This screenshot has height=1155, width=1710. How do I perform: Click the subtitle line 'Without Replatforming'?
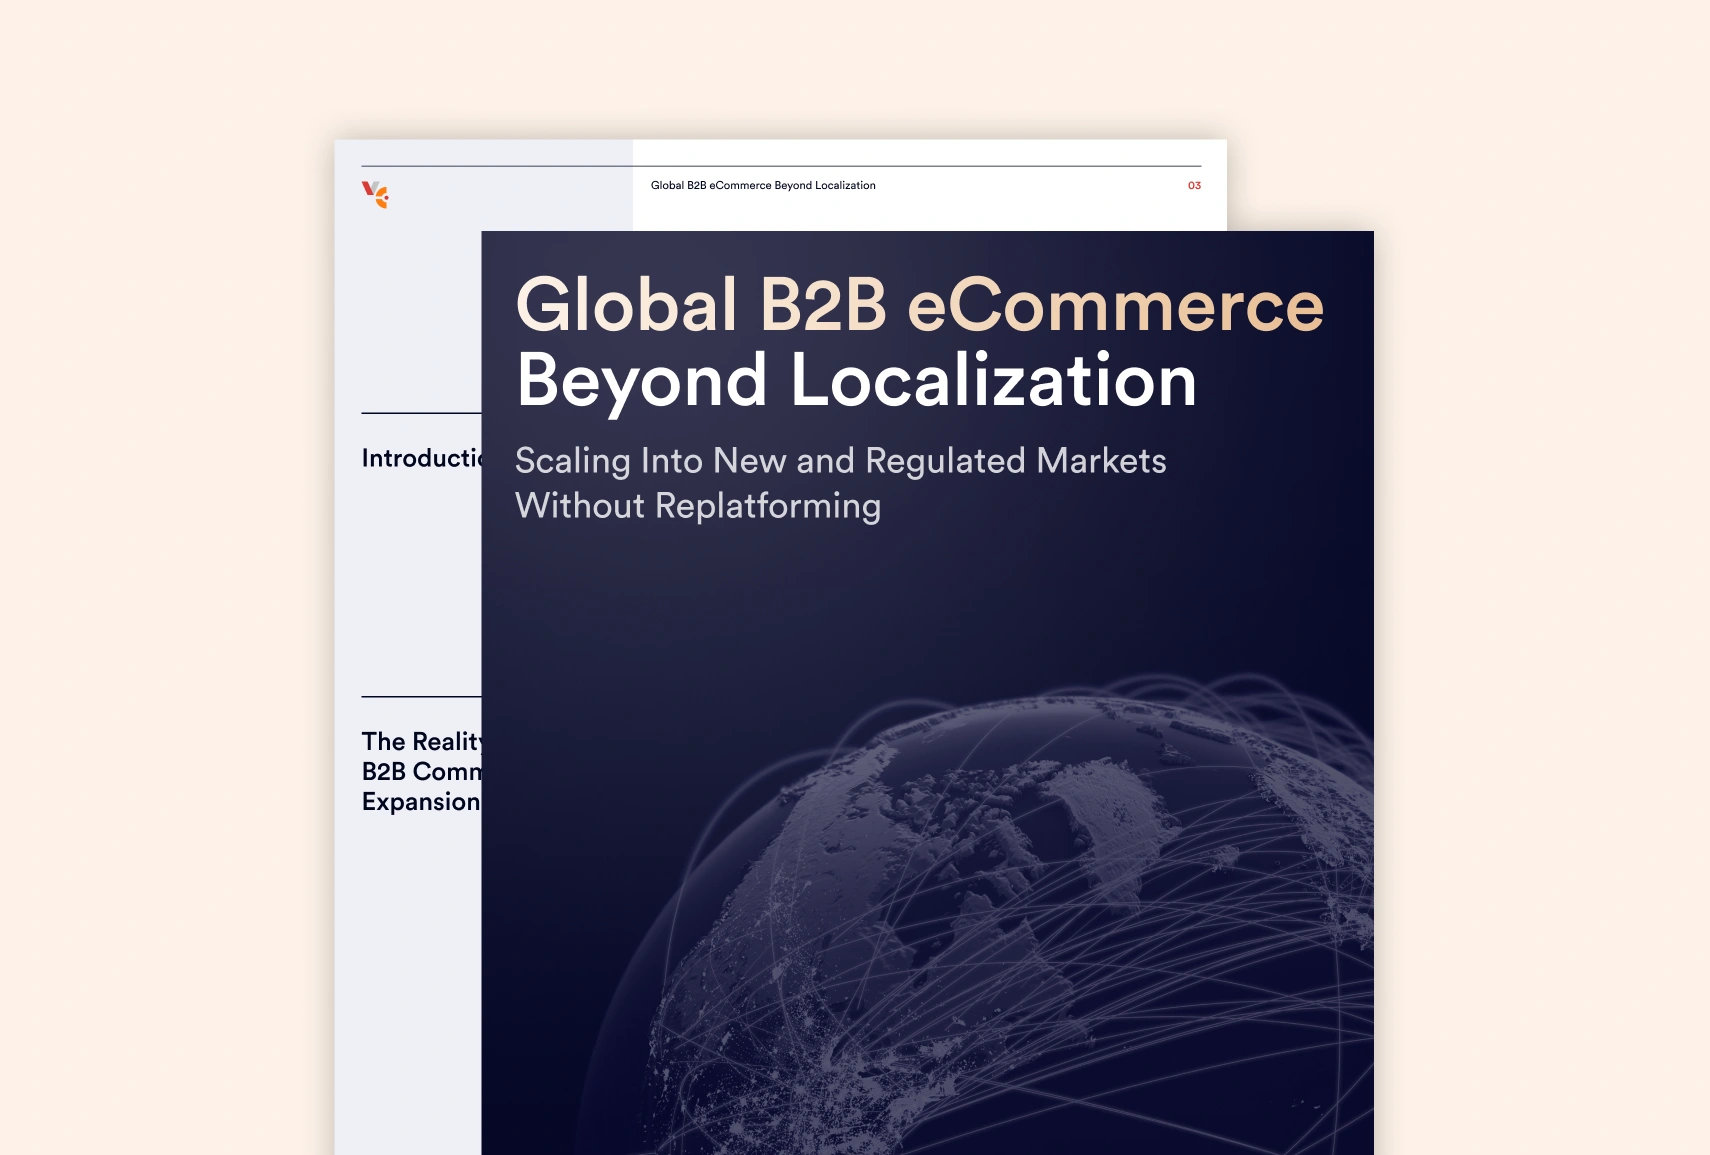[x=698, y=506]
